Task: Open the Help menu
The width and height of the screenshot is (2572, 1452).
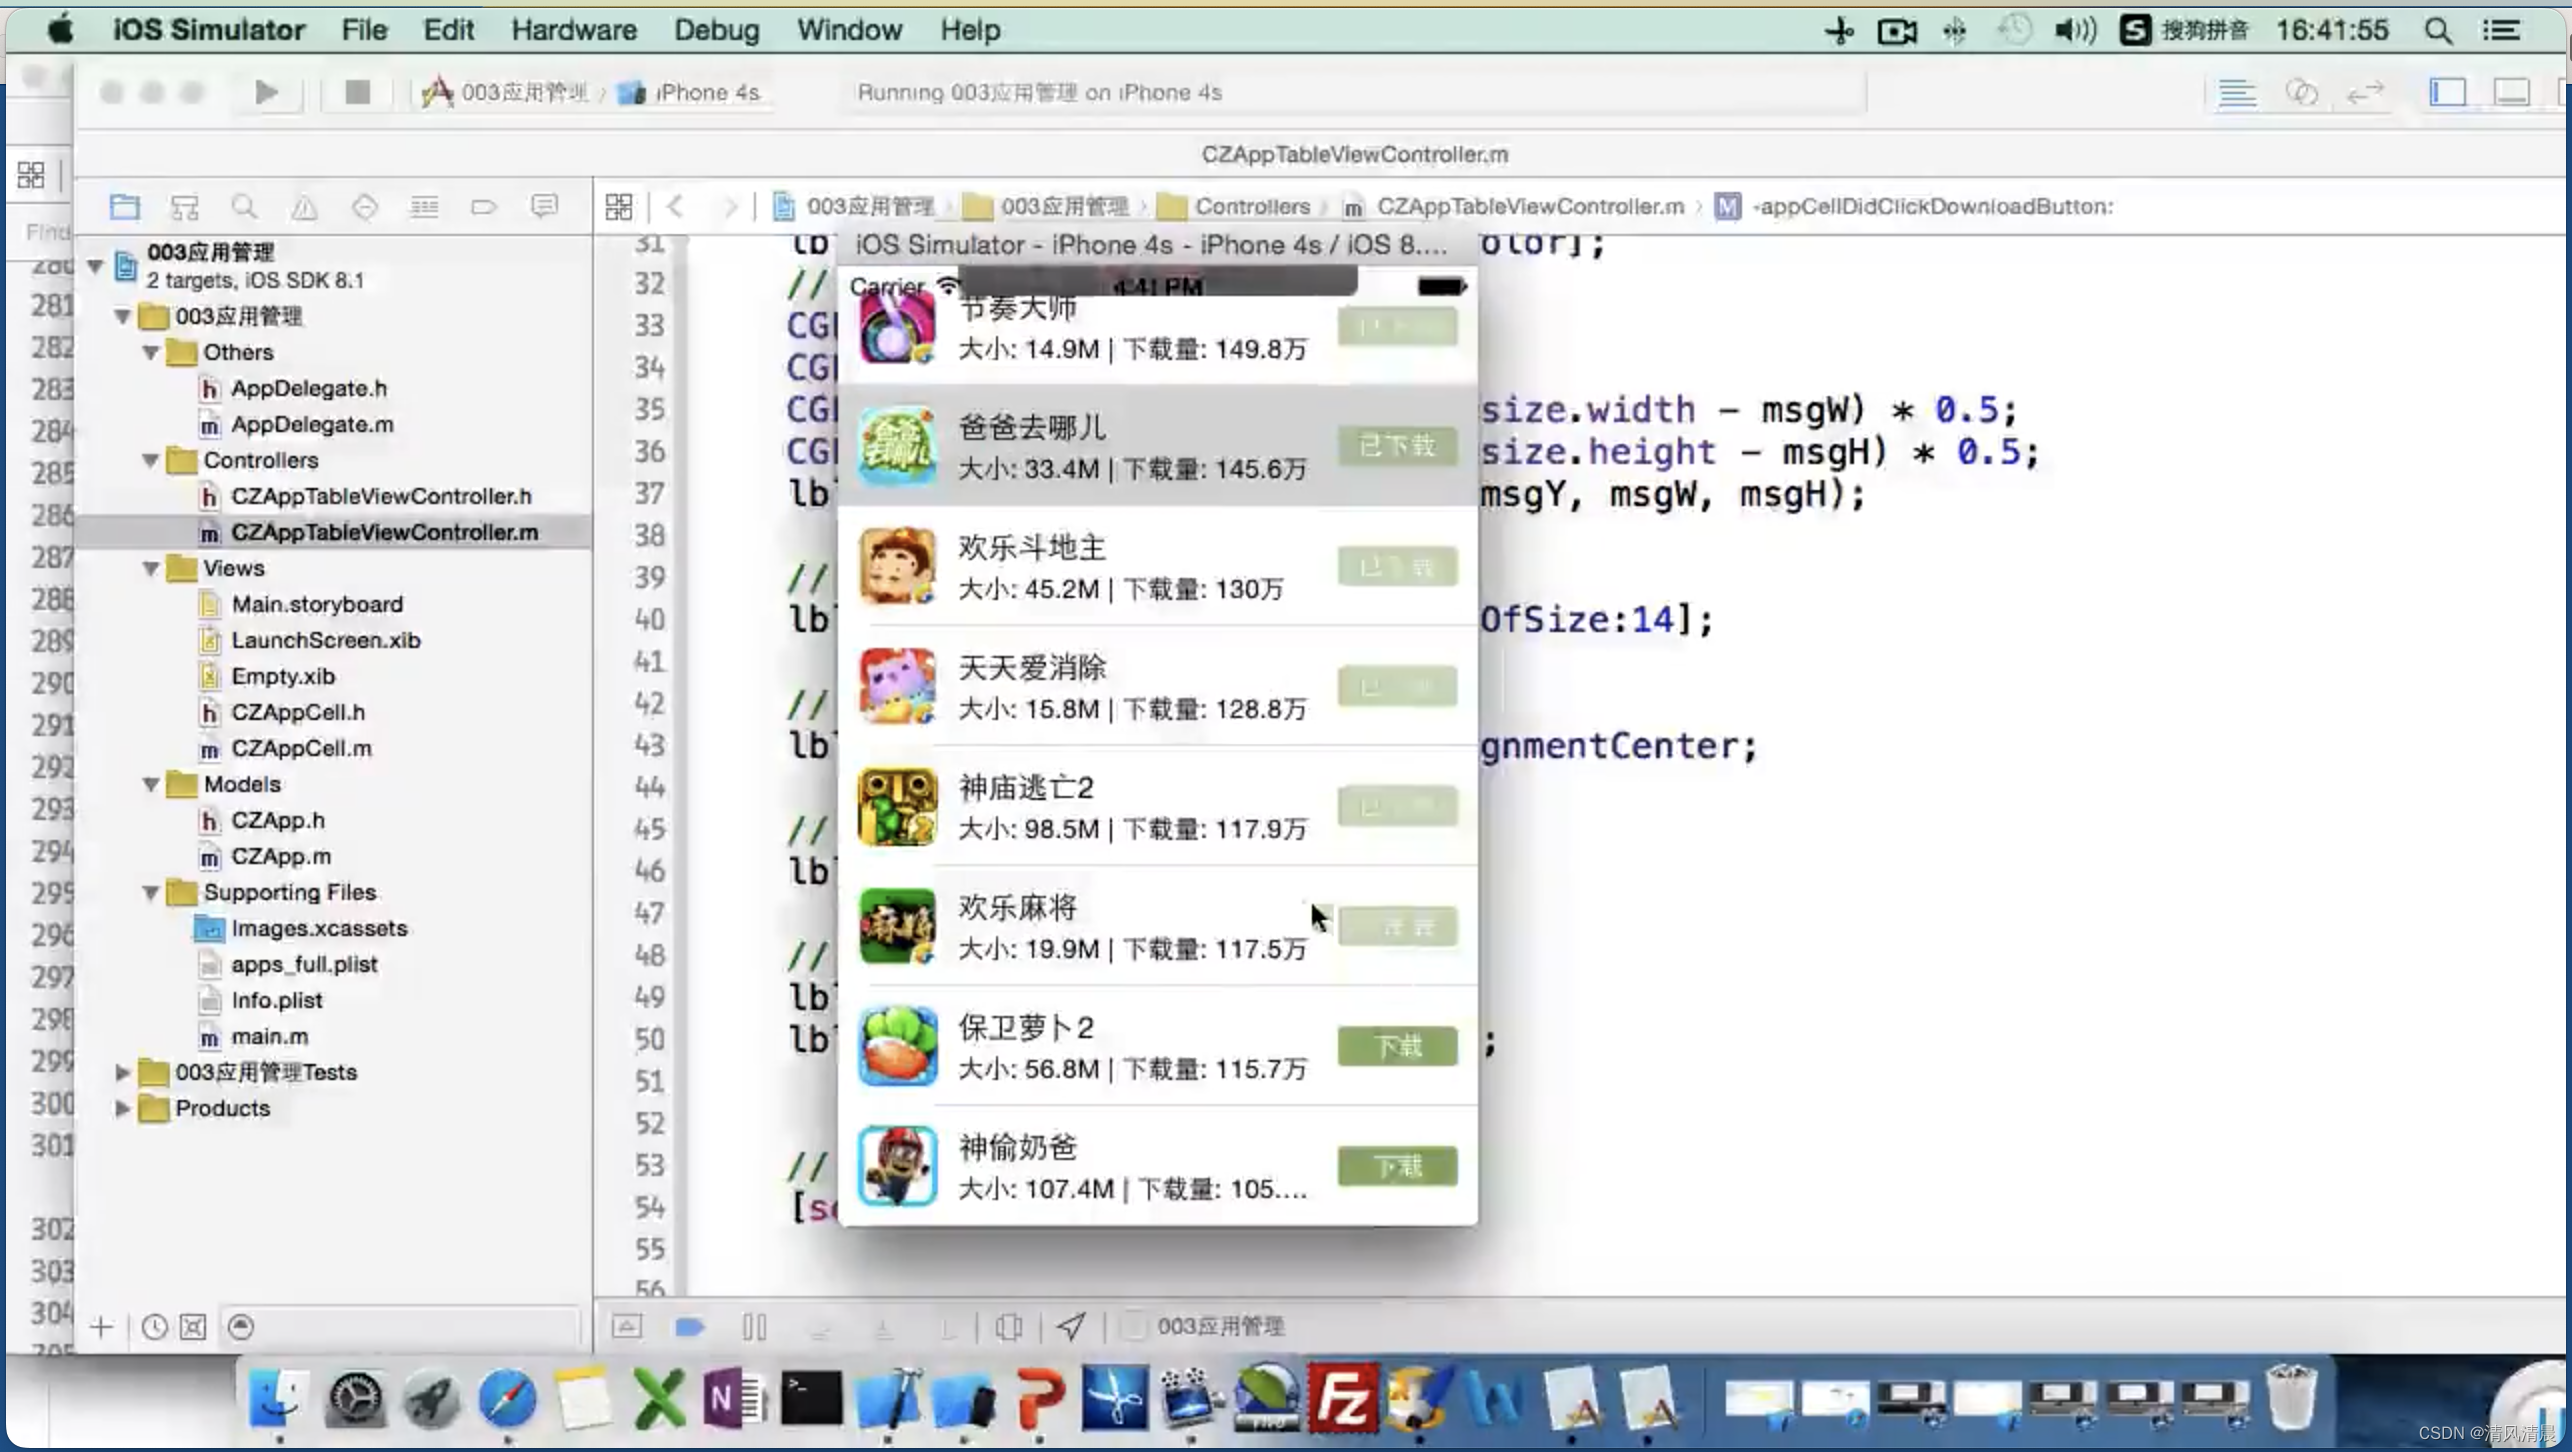Action: click(x=970, y=30)
